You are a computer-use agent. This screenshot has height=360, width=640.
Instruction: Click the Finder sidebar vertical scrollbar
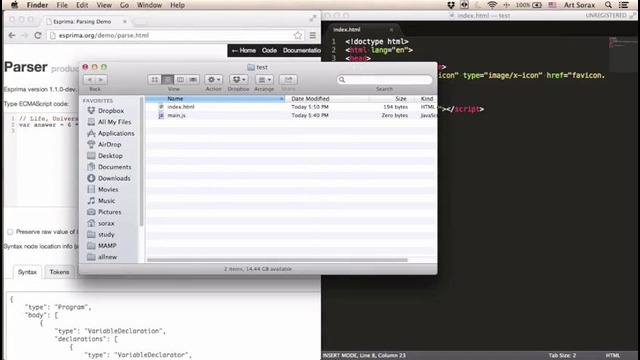click(142, 161)
